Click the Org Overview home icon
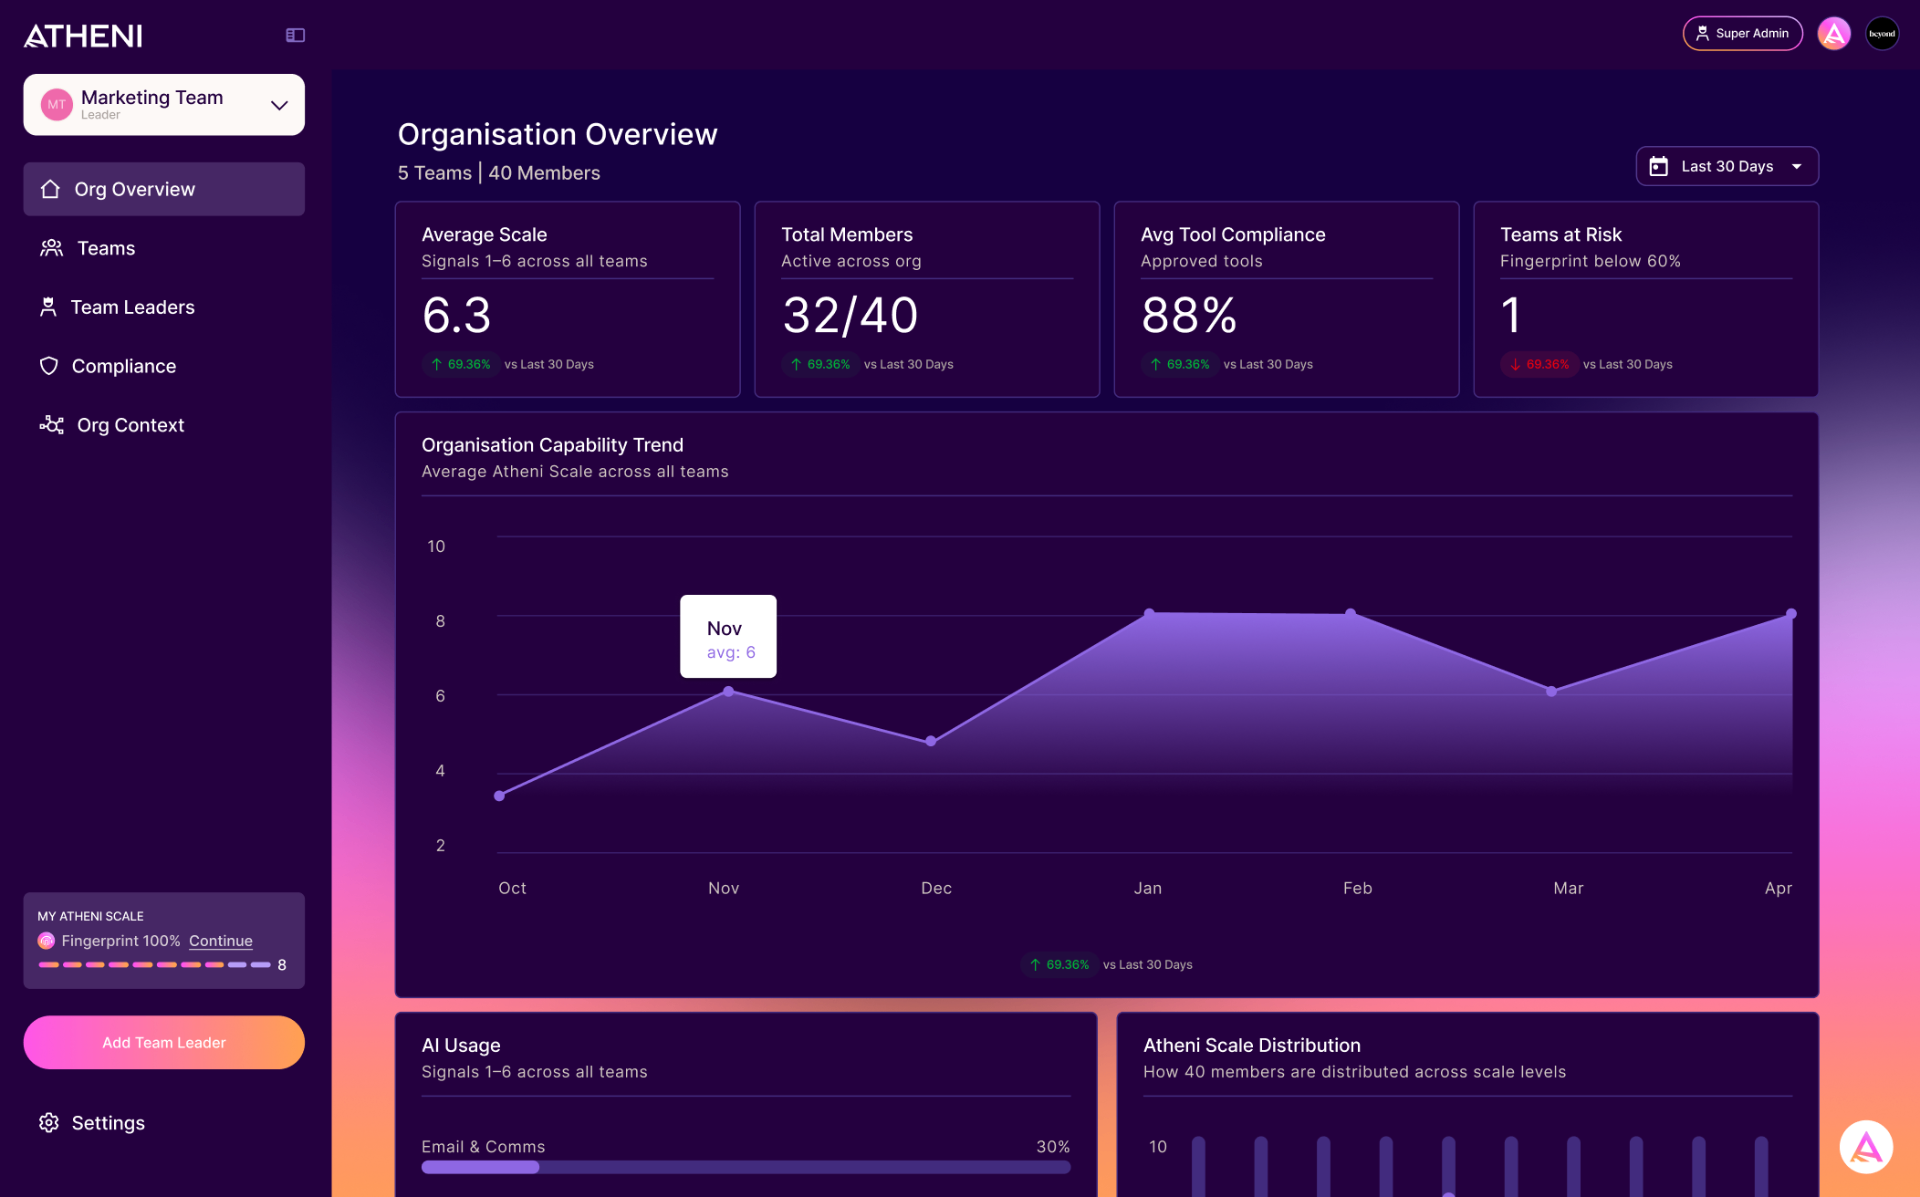Screen dimensions: 1920x1197 click(x=50, y=189)
